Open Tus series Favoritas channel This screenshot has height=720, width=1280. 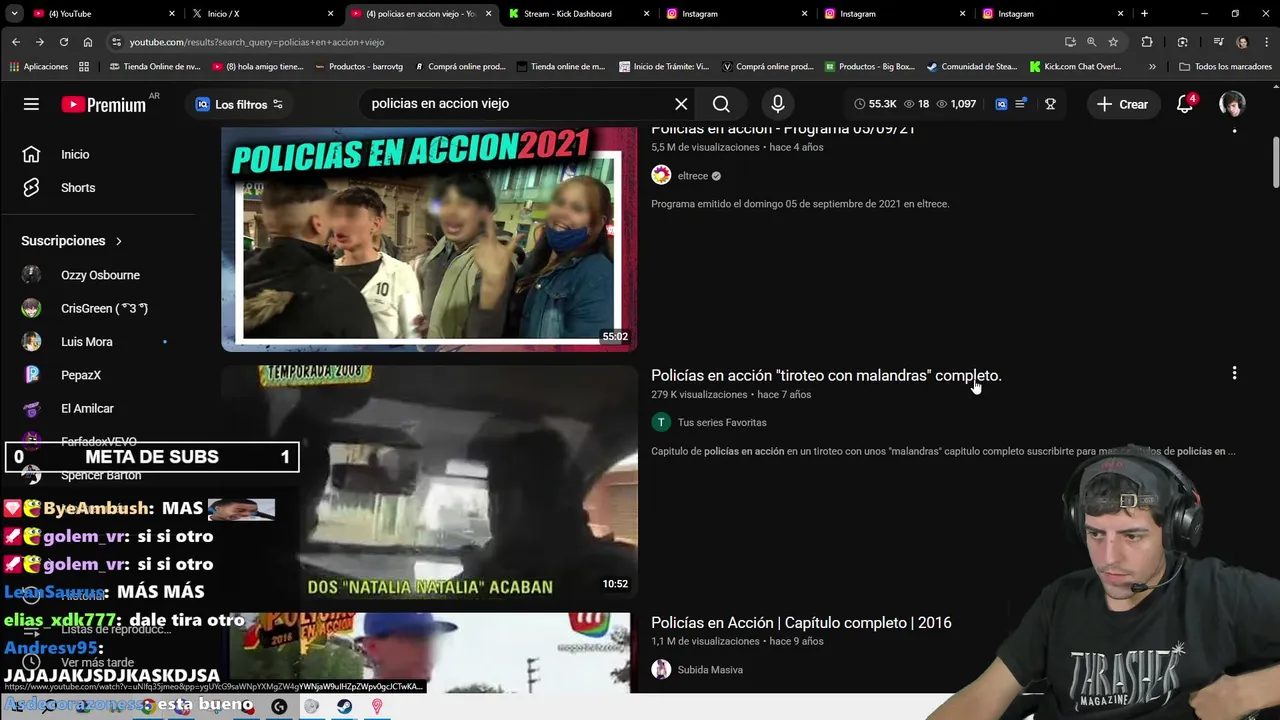[722, 423]
